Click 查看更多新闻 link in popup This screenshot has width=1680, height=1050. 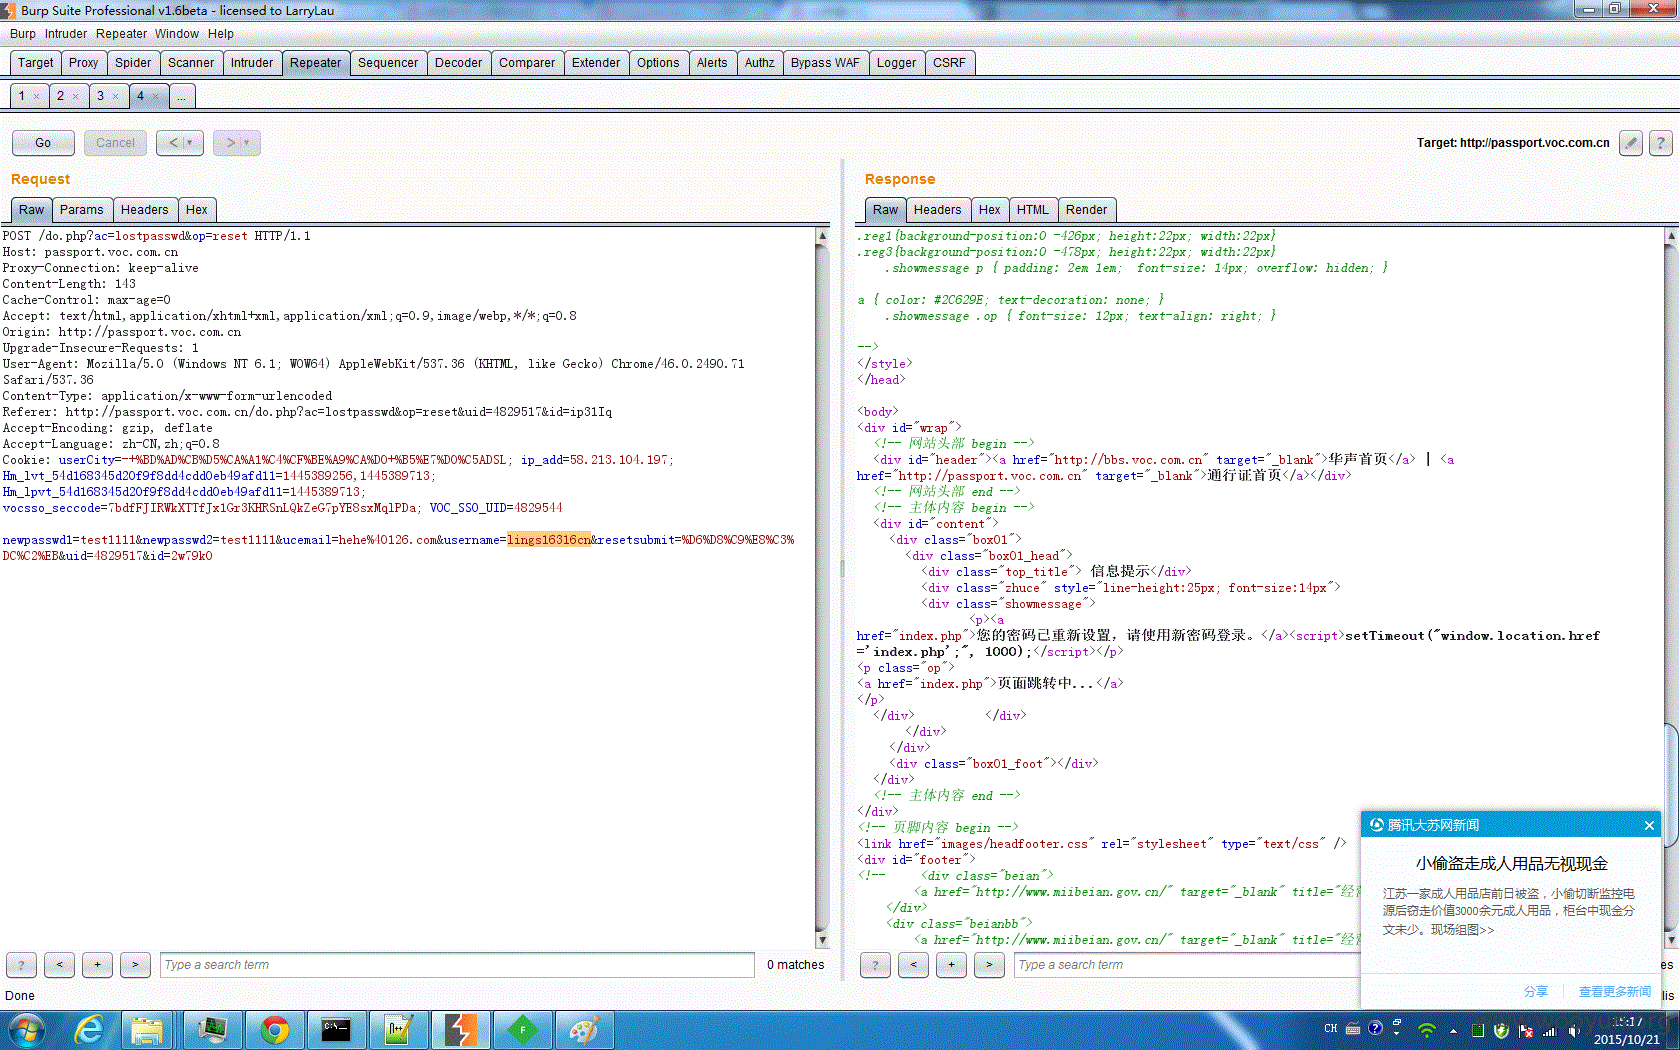pyautogui.click(x=1615, y=992)
